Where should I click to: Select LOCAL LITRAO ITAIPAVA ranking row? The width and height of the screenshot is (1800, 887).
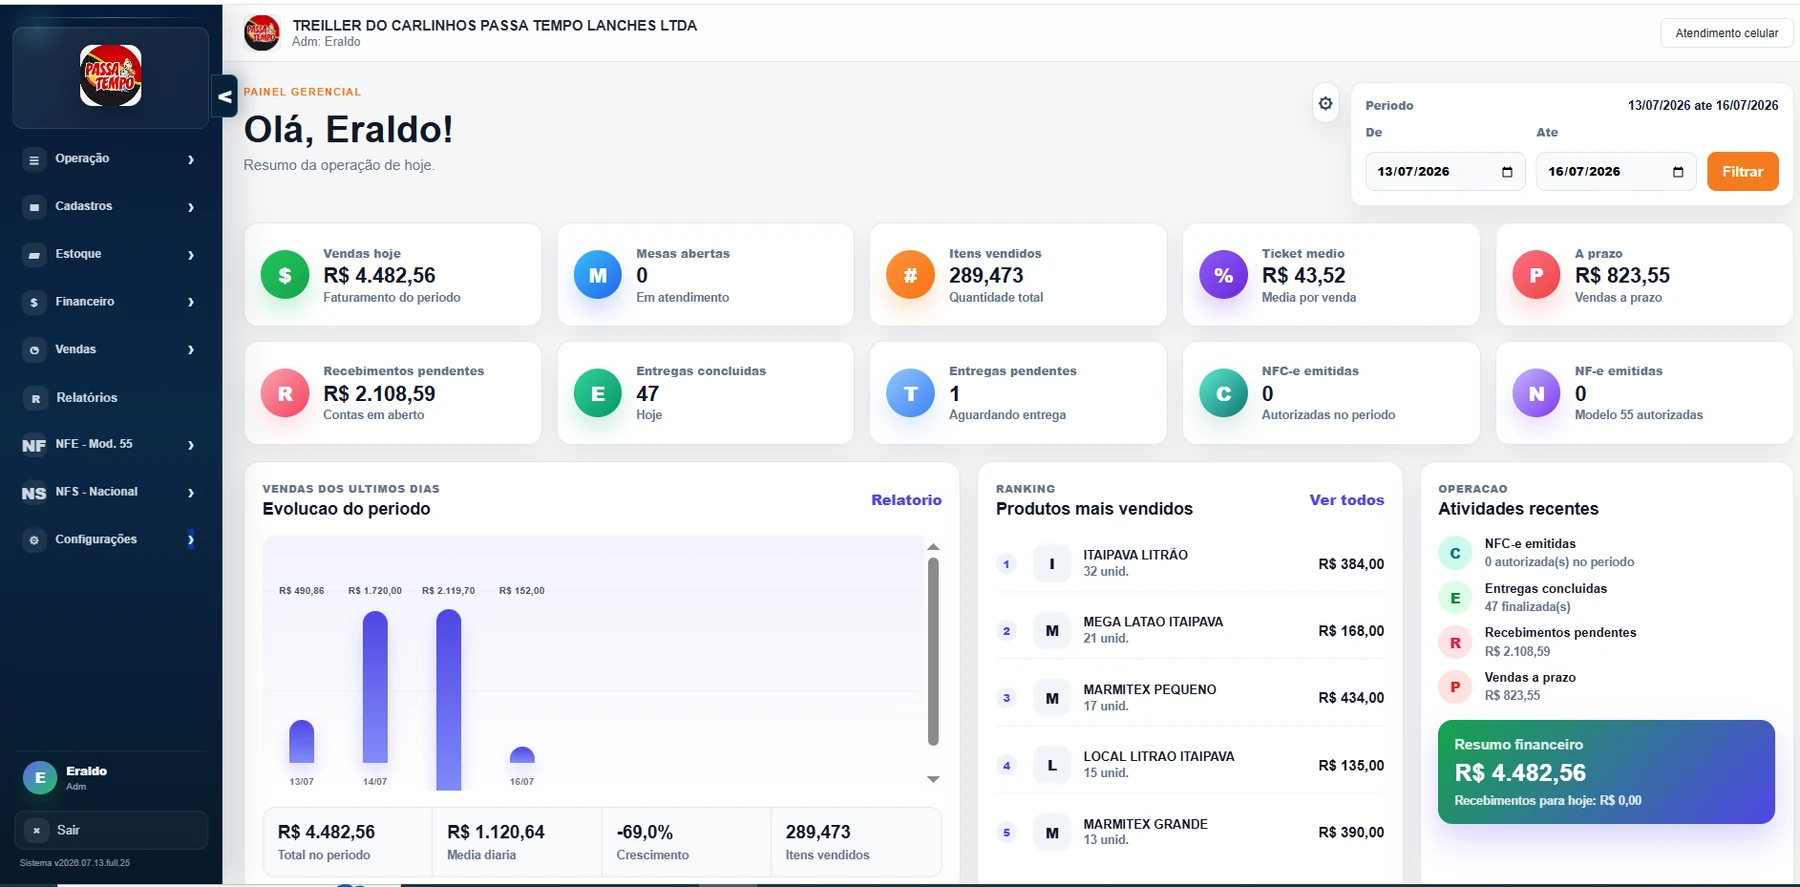(x=1190, y=765)
